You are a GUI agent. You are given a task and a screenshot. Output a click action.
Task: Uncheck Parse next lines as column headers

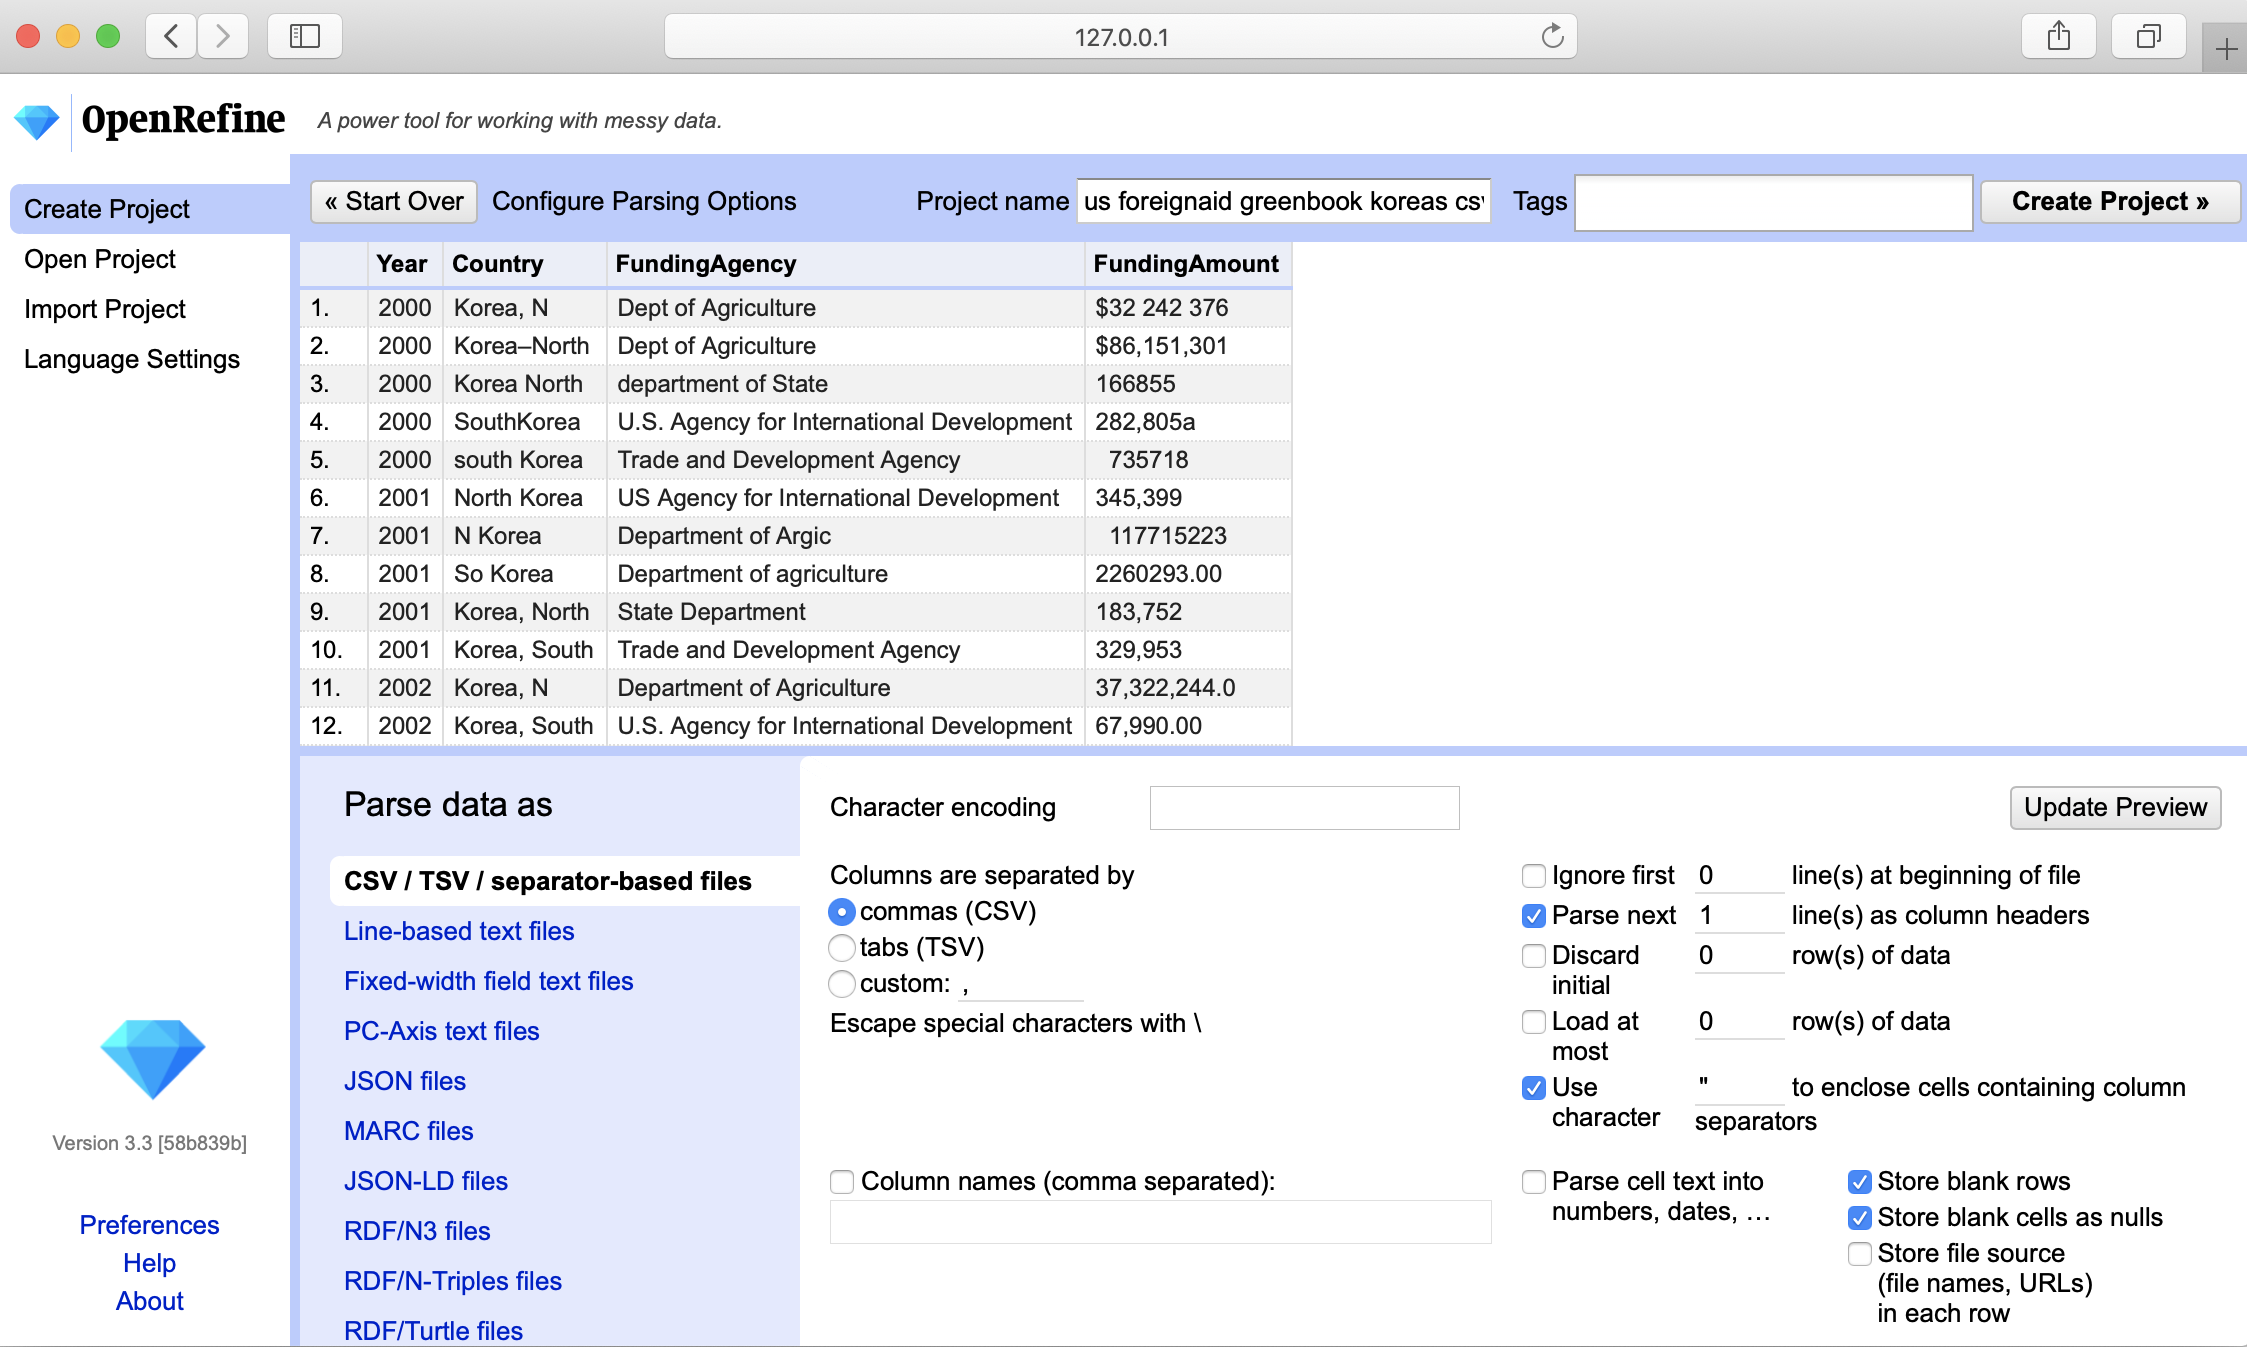[1533, 916]
